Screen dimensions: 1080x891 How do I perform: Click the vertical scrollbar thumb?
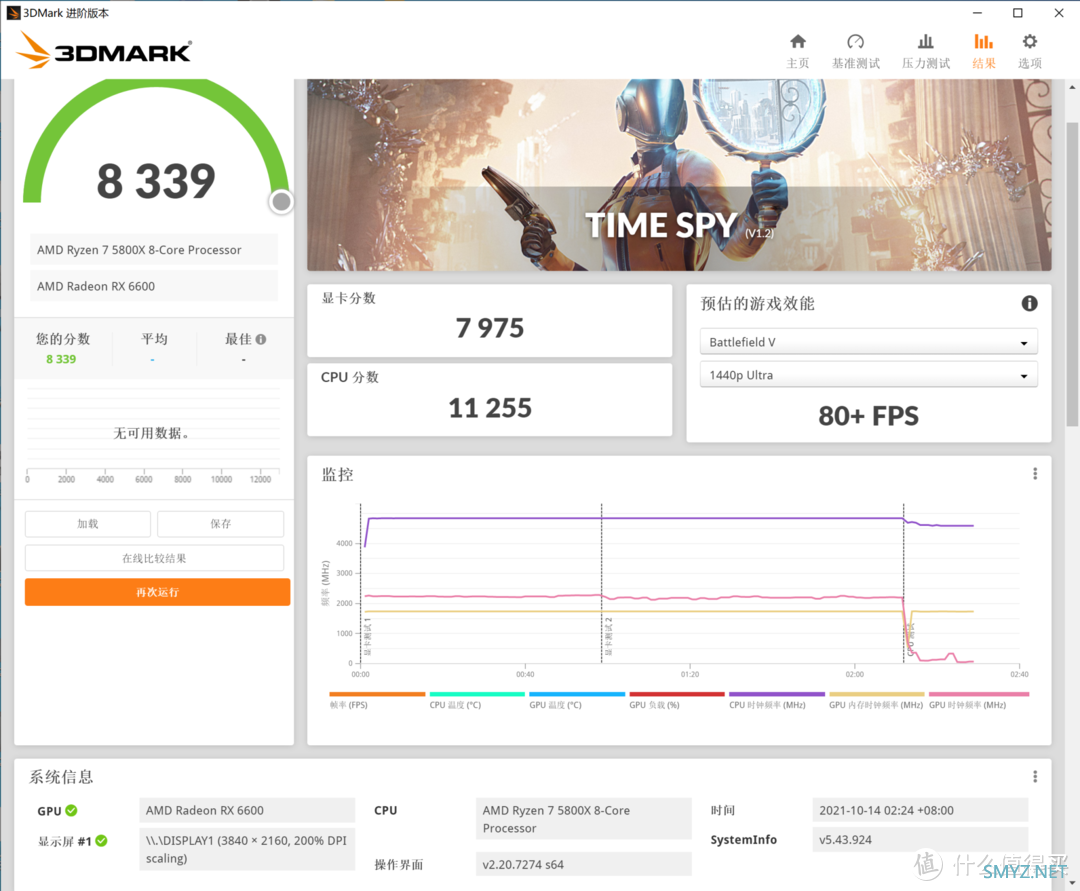(1072, 274)
